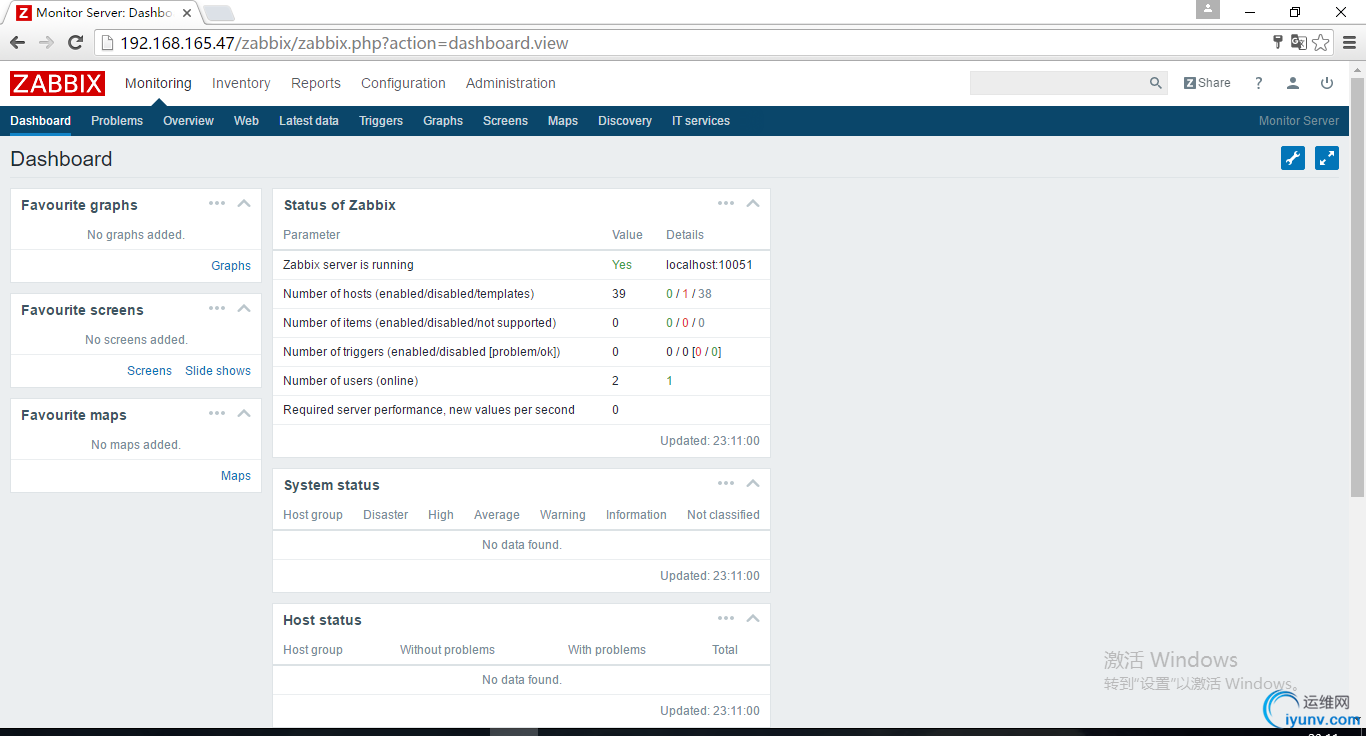Bookmark this page with the star icon
The width and height of the screenshot is (1366, 736).
[x=1321, y=42]
